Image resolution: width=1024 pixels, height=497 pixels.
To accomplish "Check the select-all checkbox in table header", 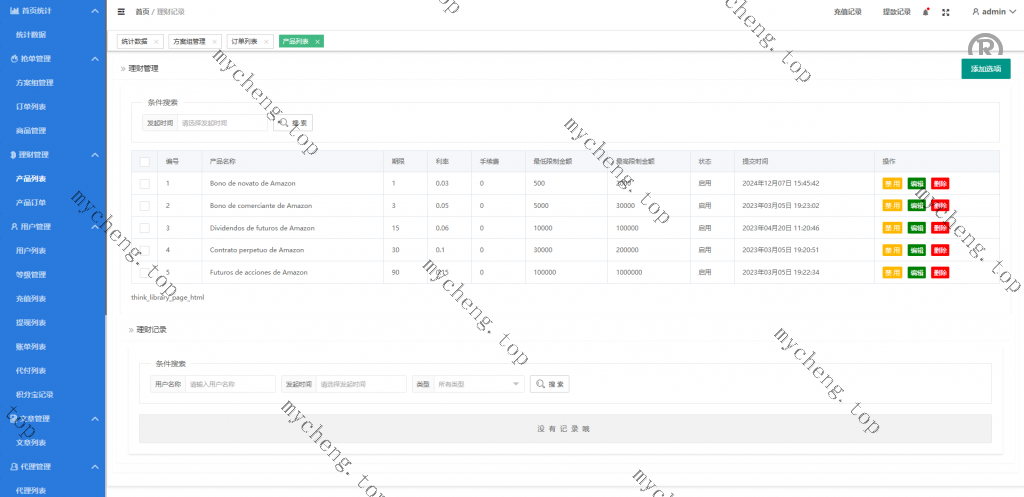I will [145, 161].
